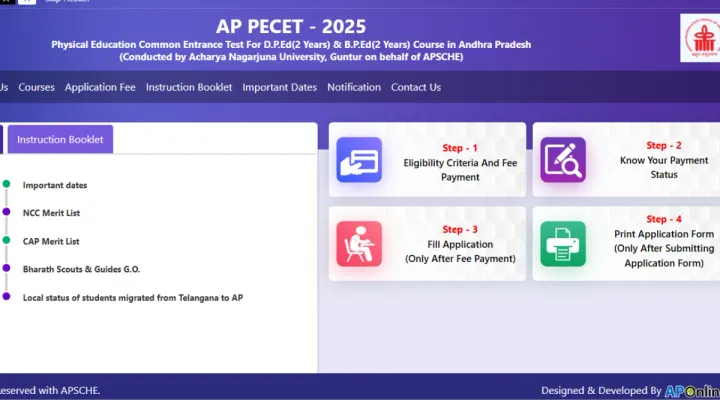Screen dimensions: 720x400
Task: Click the Step 1 fee payment card icon
Action: point(359,160)
